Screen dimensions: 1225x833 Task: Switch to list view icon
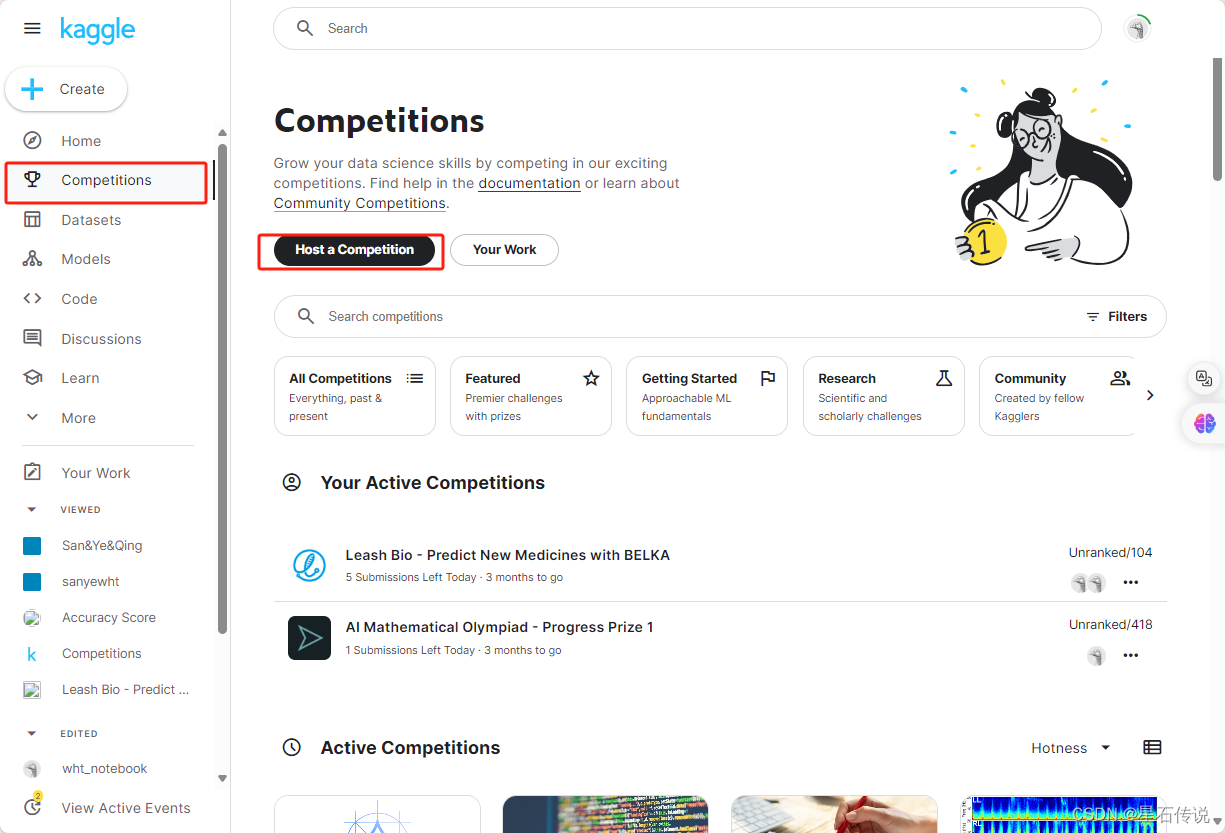point(1152,747)
